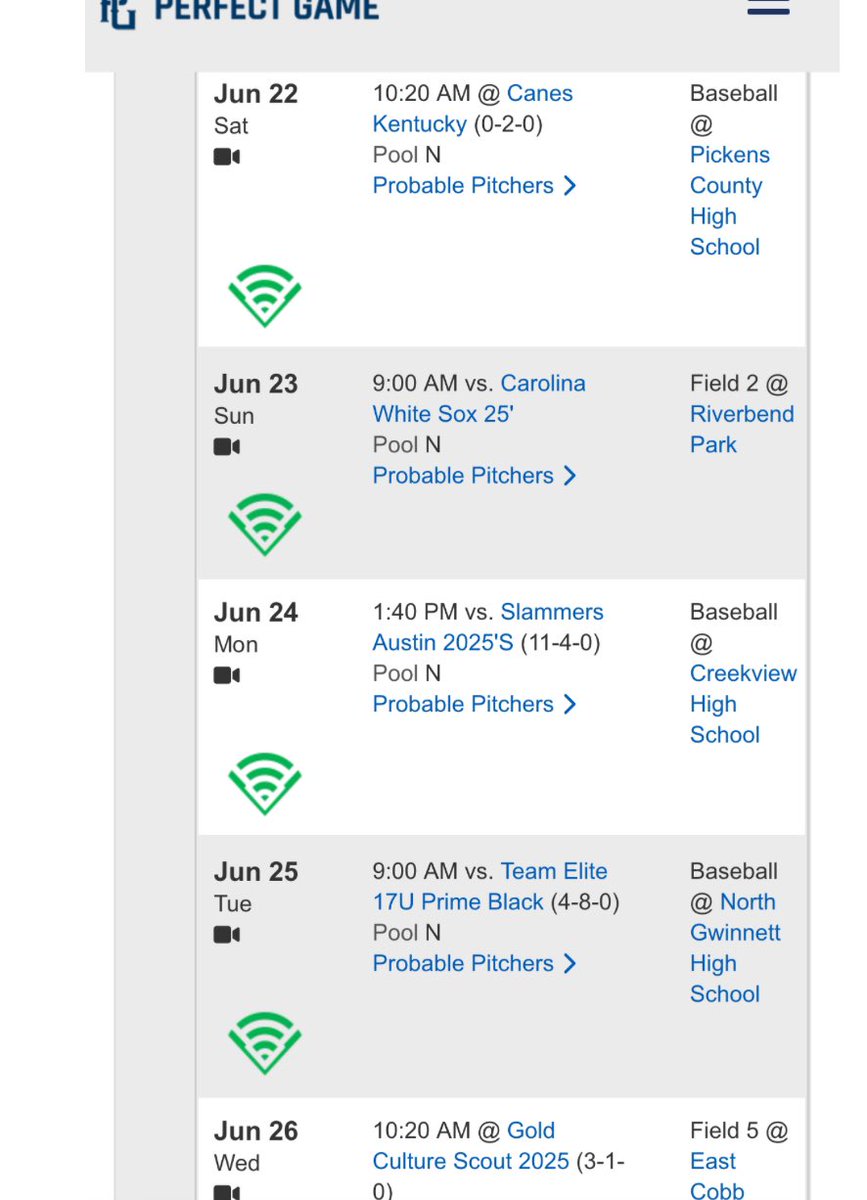
Task: Open the Canes Kentucky team link
Action: click(473, 109)
